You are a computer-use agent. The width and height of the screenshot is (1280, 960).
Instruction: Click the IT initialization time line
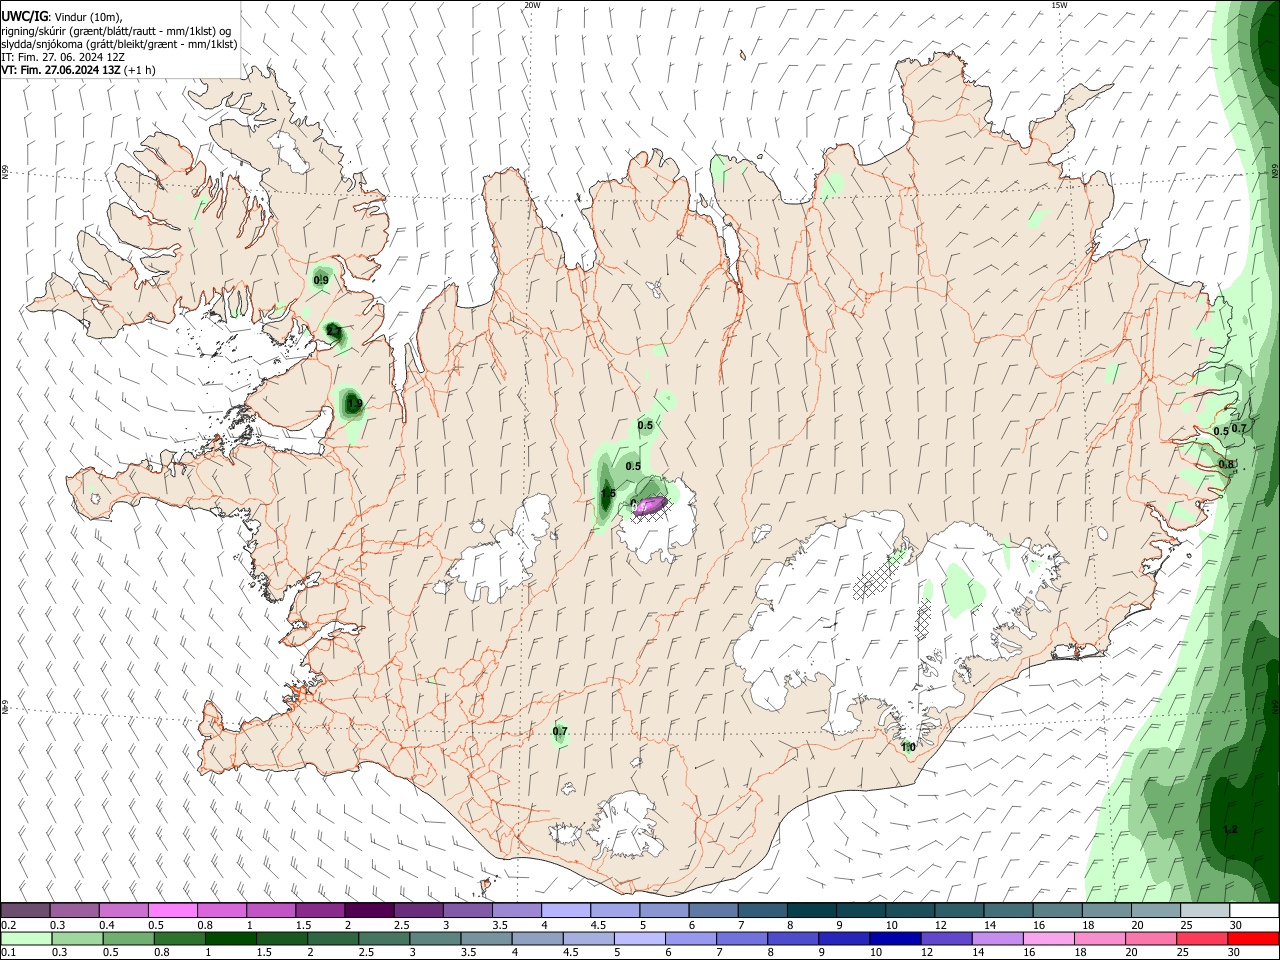[x=63, y=57]
